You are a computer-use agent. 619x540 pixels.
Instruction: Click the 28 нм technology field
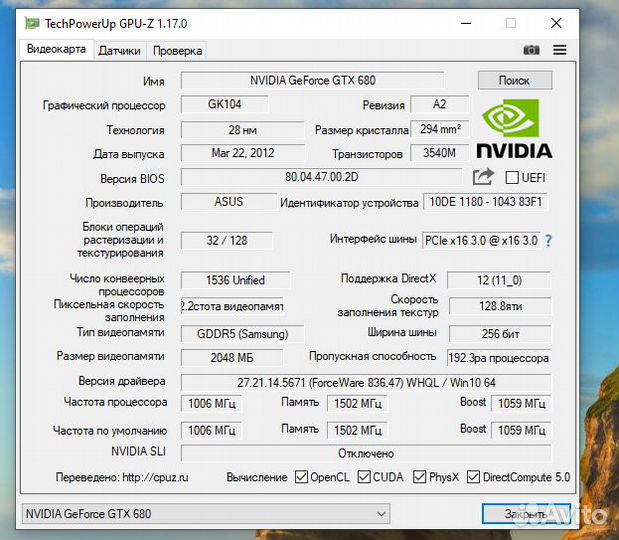242,129
